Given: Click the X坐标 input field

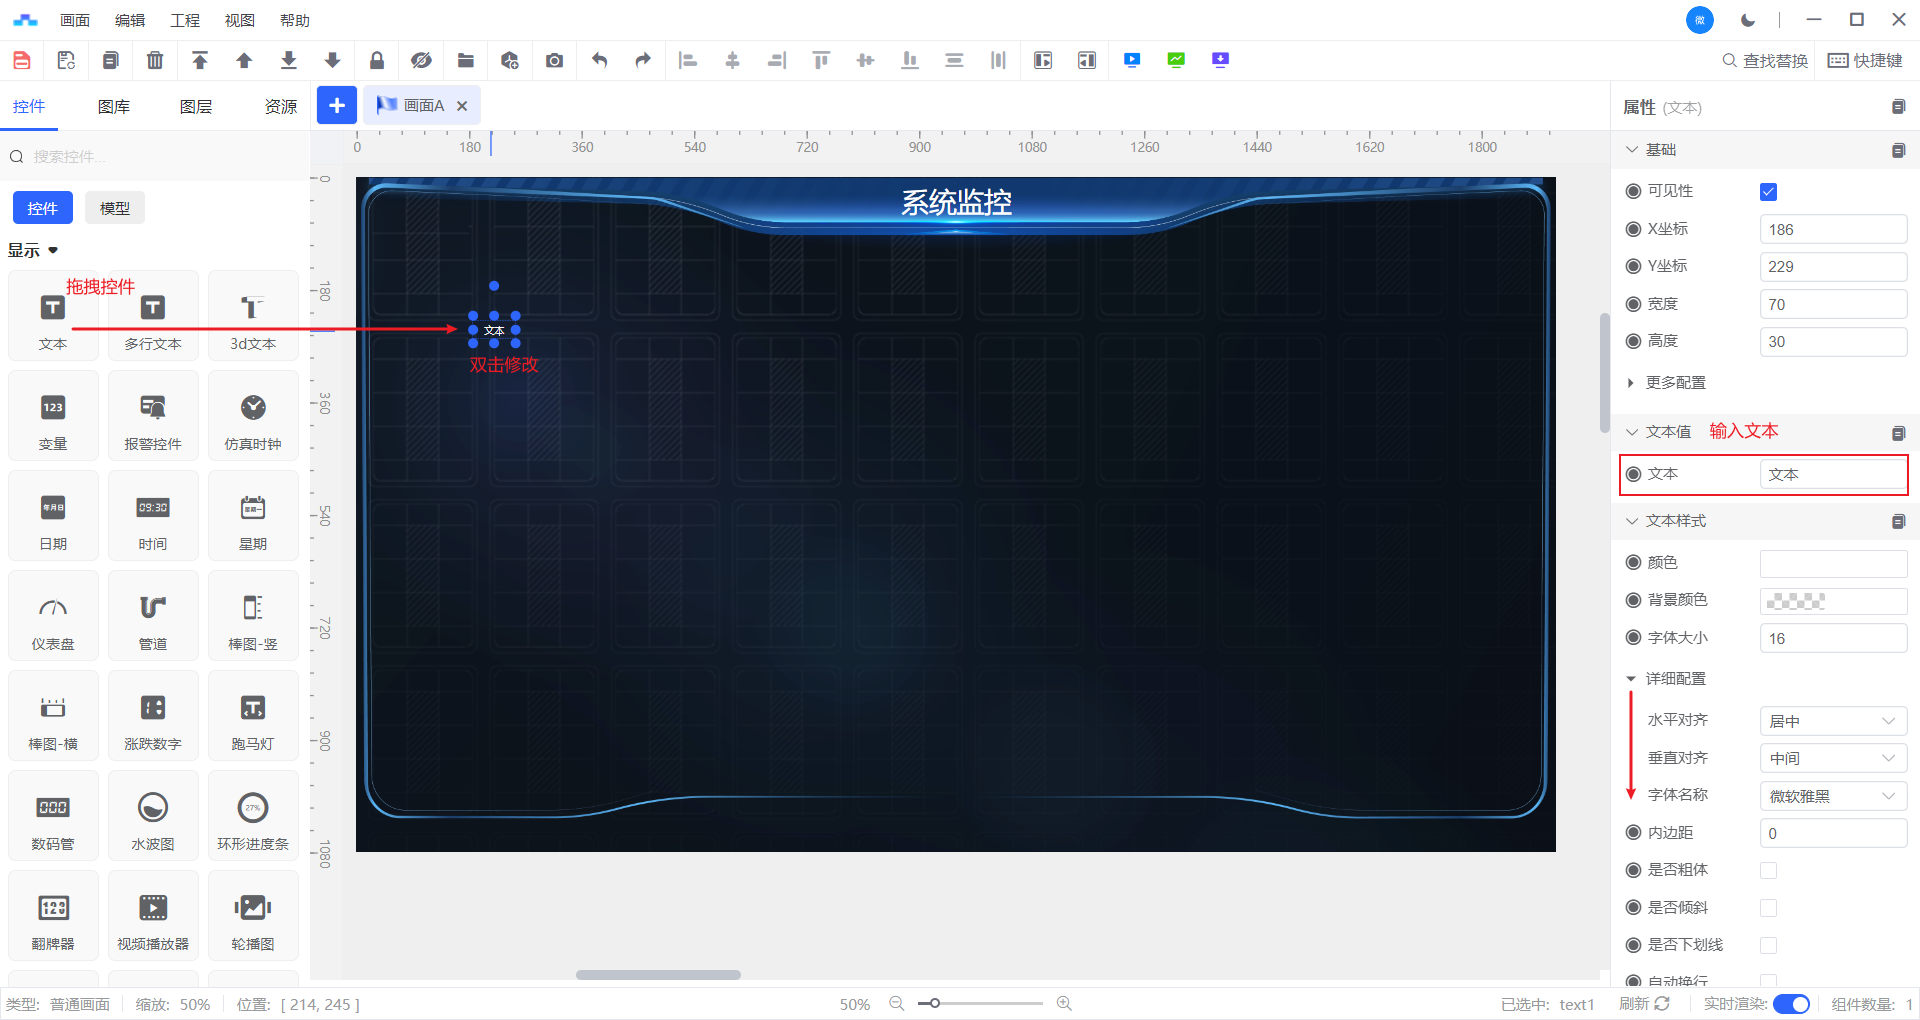Looking at the screenshot, I should point(1832,230).
